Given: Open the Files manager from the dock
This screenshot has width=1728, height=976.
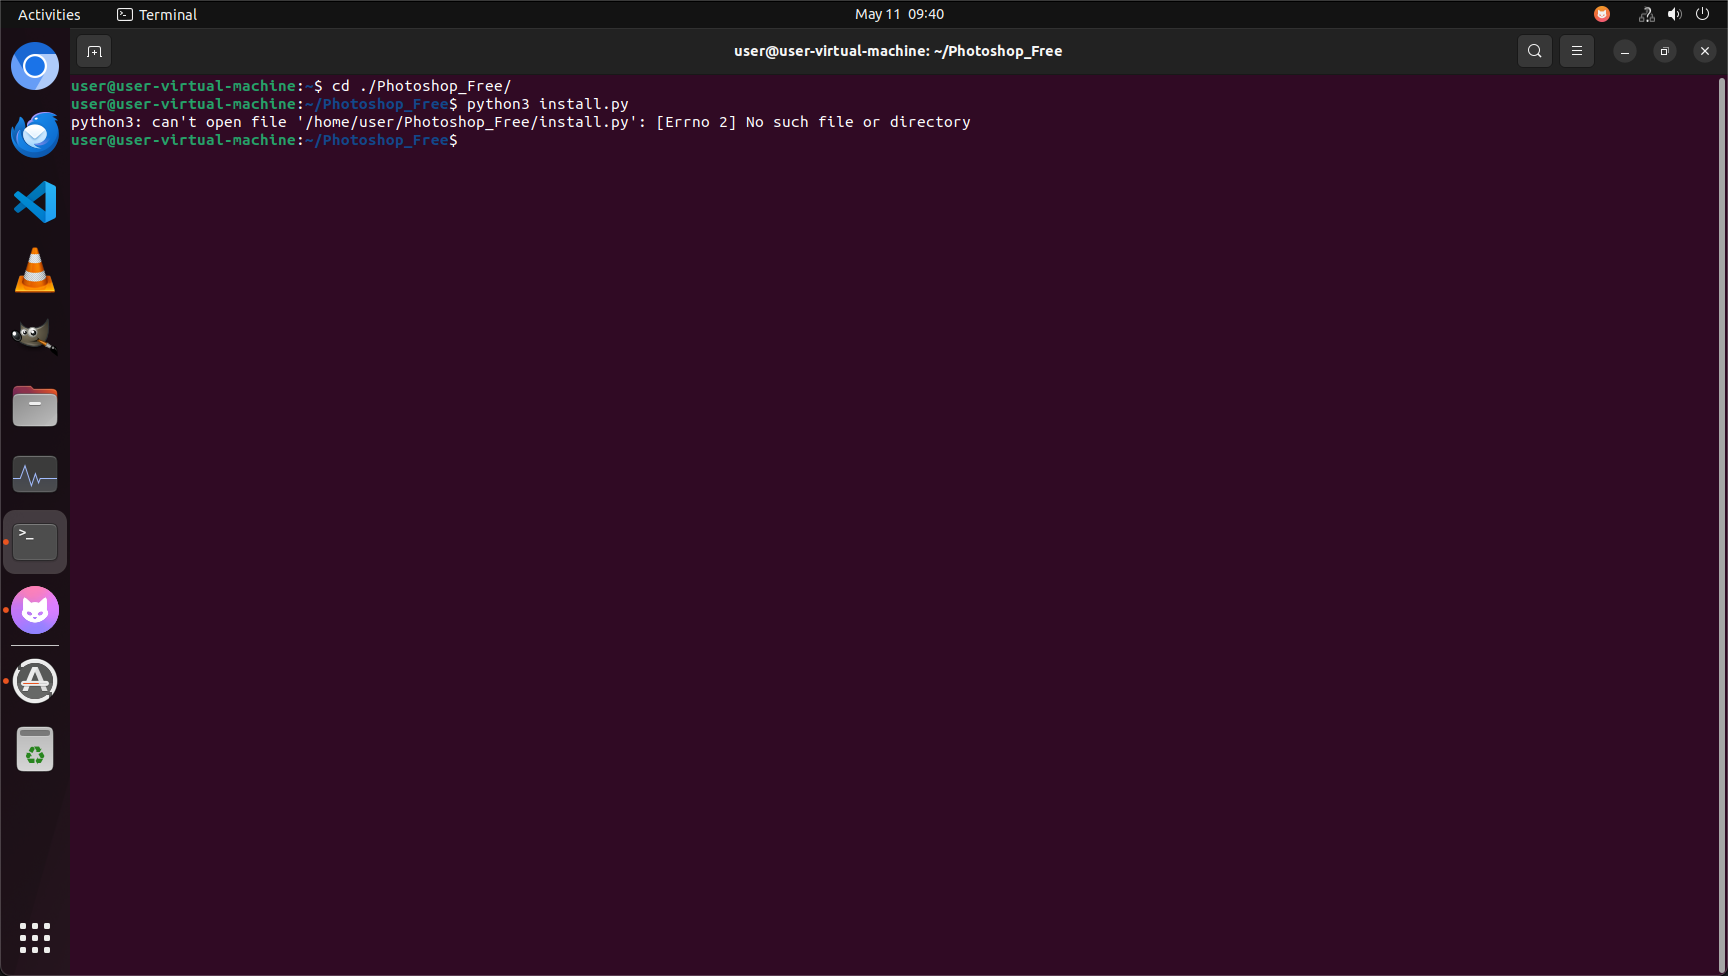Looking at the screenshot, I should pyautogui.click(x=35, y=406).
